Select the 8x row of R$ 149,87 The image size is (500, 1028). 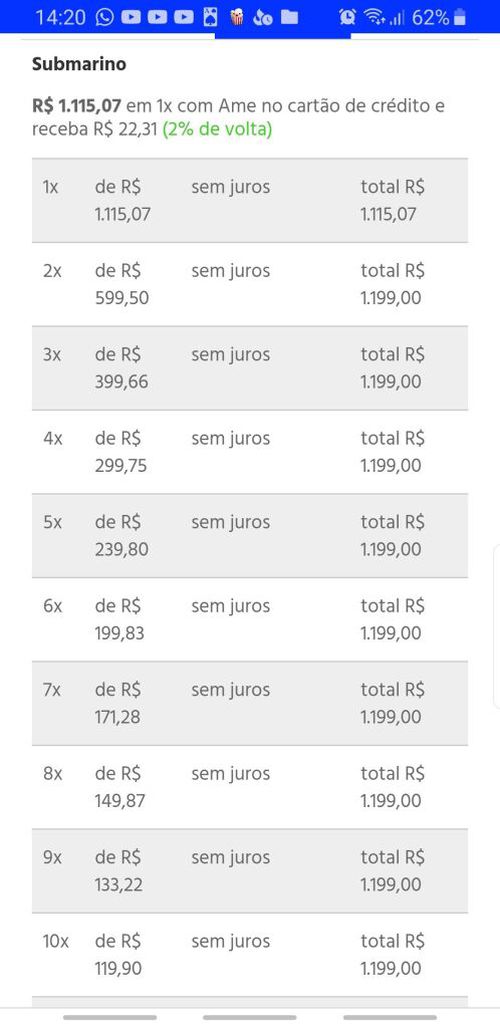click(250, 787)
